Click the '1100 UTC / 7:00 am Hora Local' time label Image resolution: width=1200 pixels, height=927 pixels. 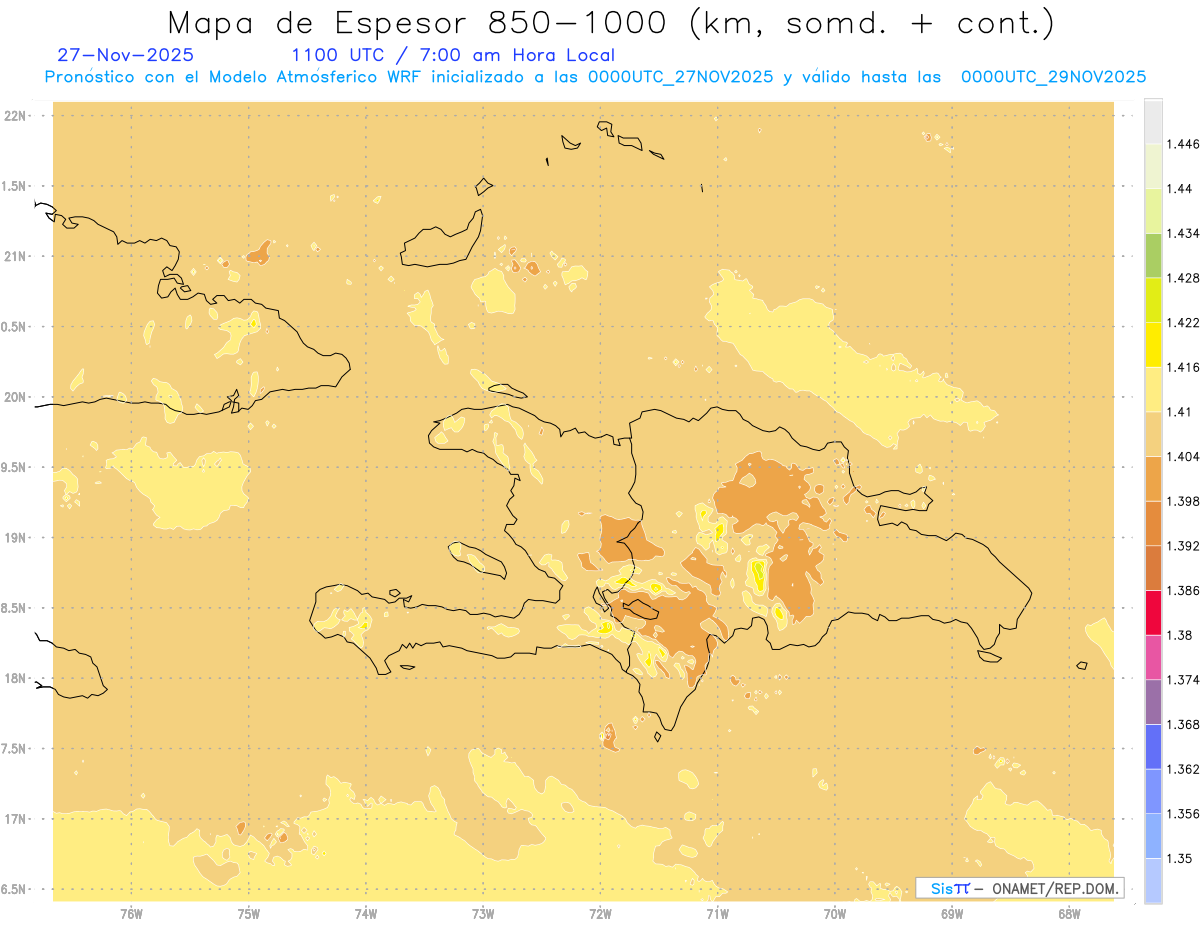[453, 55]
